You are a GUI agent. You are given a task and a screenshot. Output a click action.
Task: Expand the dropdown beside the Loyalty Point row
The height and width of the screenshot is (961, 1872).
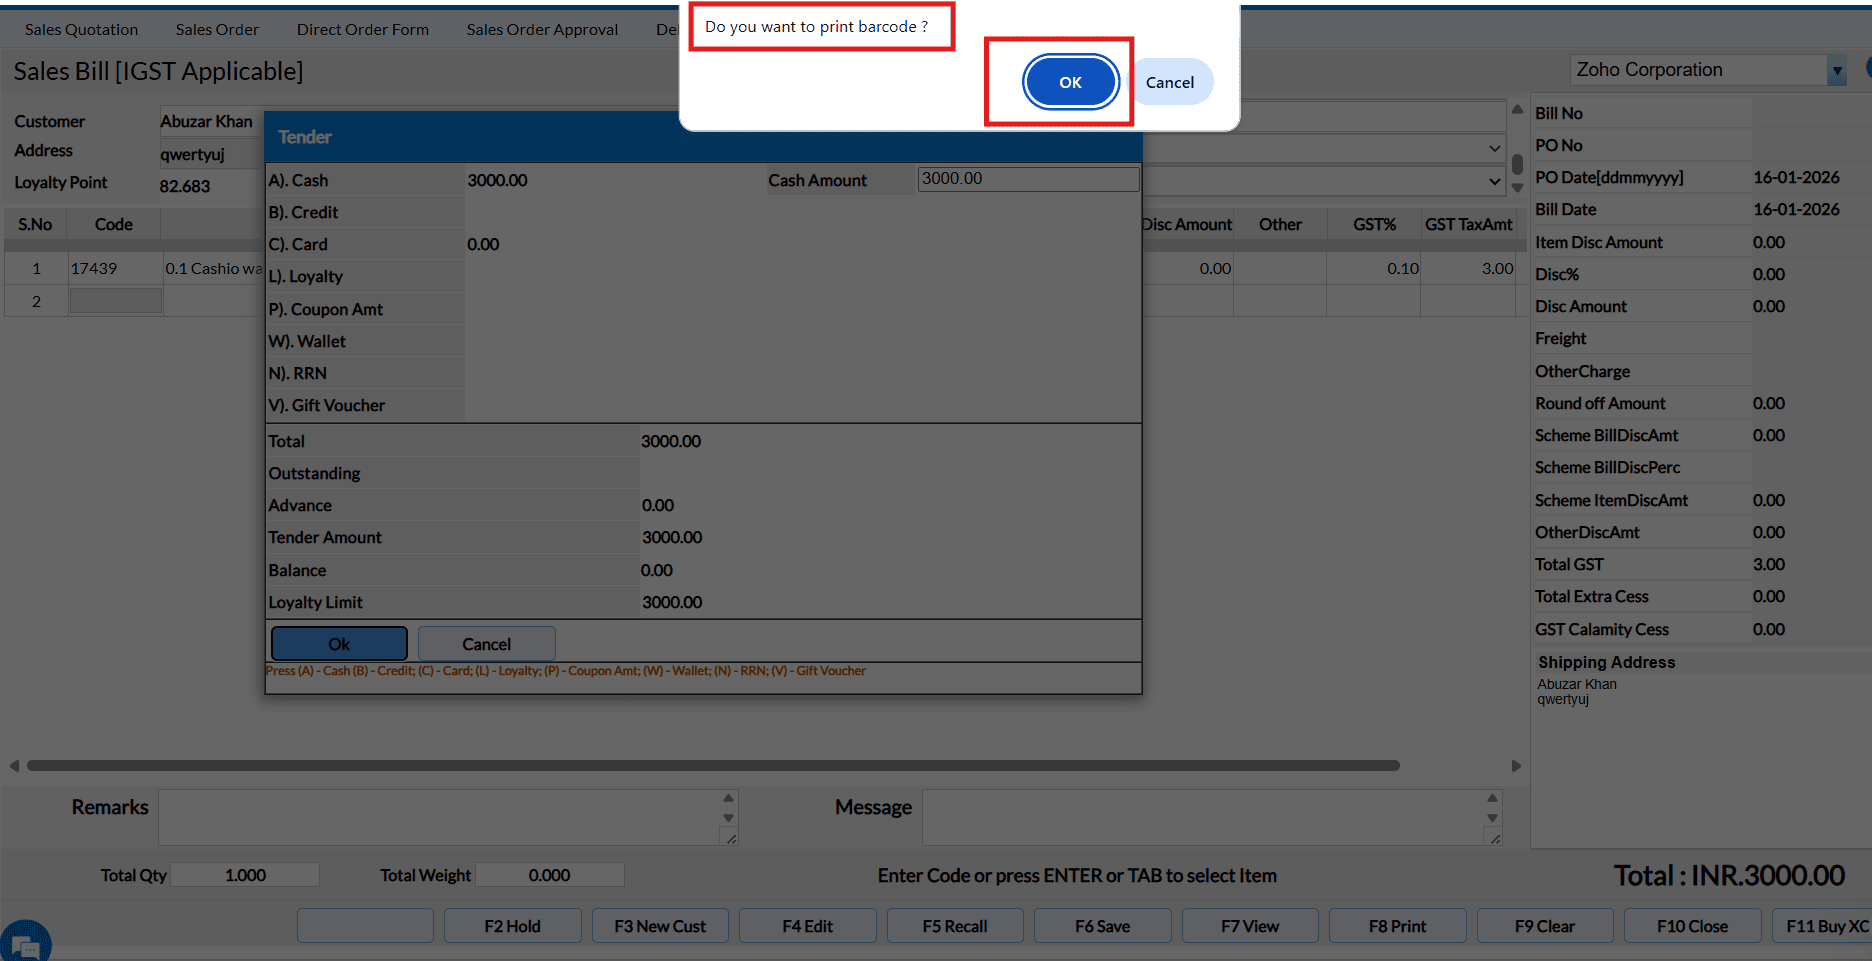[1494, 181]
